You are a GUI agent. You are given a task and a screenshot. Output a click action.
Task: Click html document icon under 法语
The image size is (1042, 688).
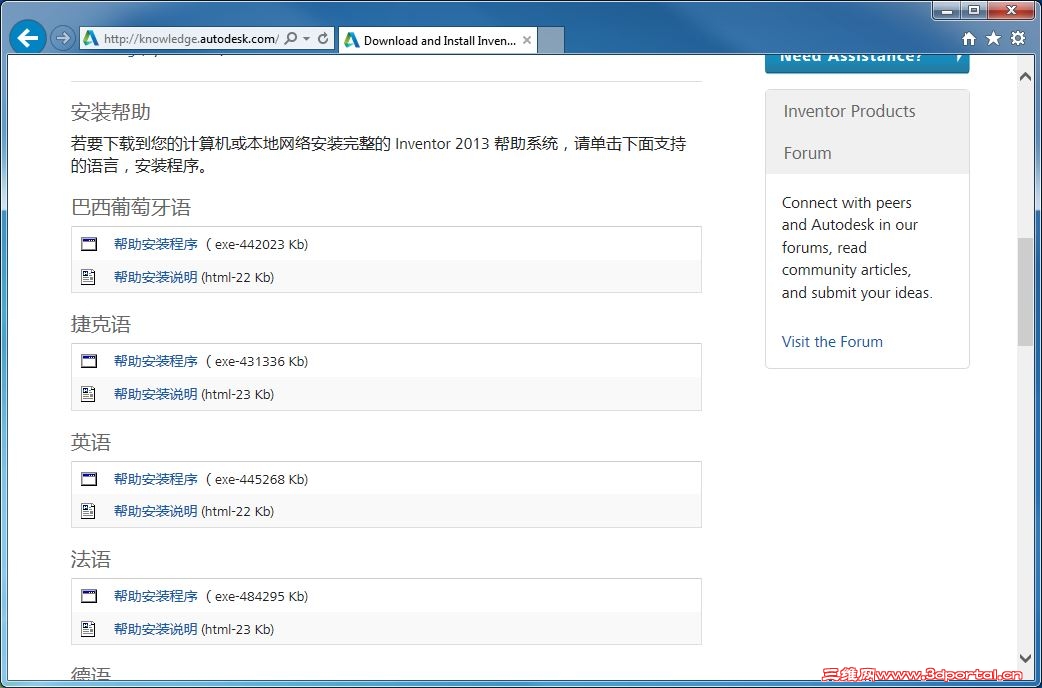88,629
